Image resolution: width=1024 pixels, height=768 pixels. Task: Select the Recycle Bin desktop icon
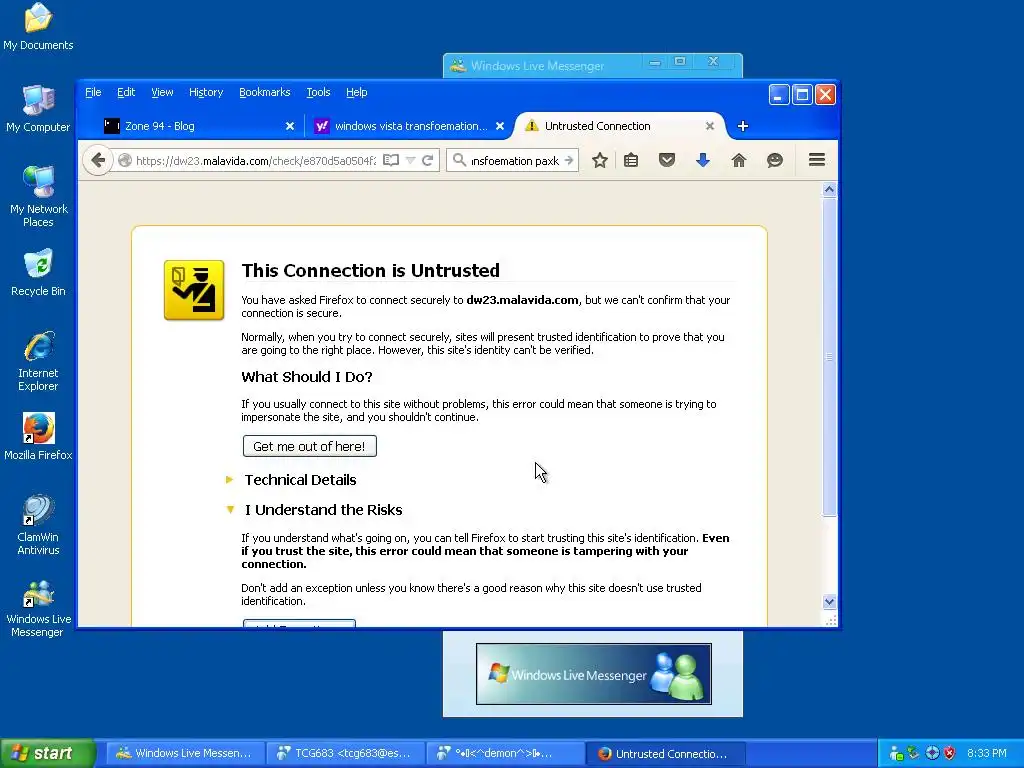[38, 273]
